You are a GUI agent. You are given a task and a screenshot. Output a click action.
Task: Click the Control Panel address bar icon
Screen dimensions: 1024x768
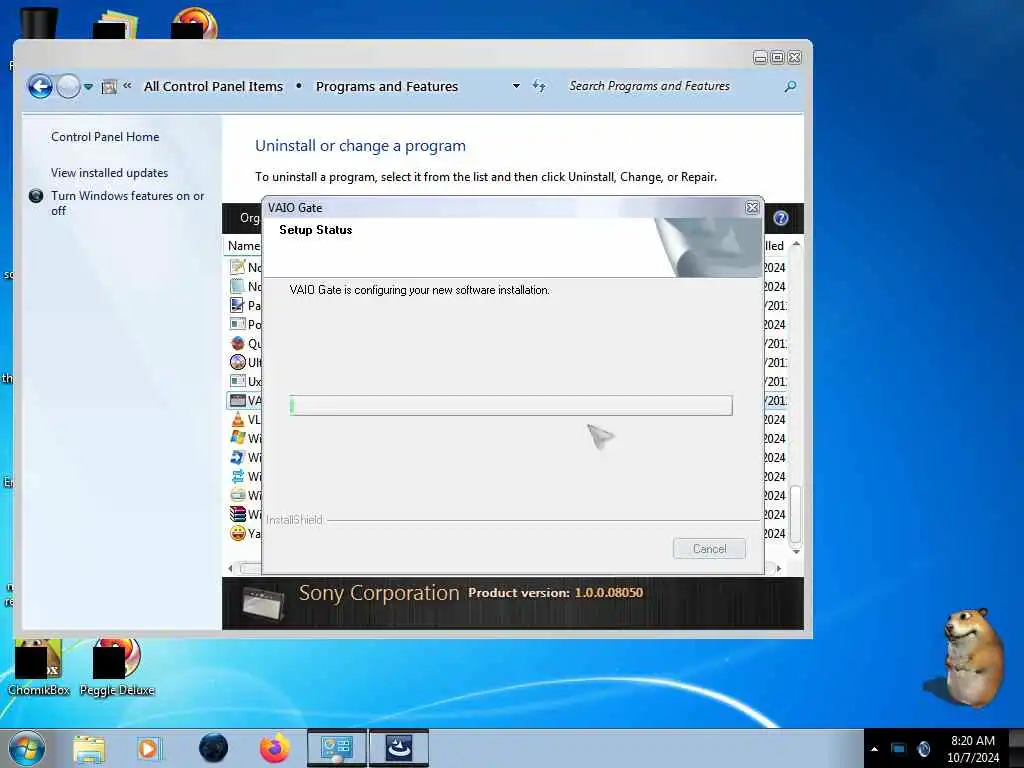click(x=109, y=87)
